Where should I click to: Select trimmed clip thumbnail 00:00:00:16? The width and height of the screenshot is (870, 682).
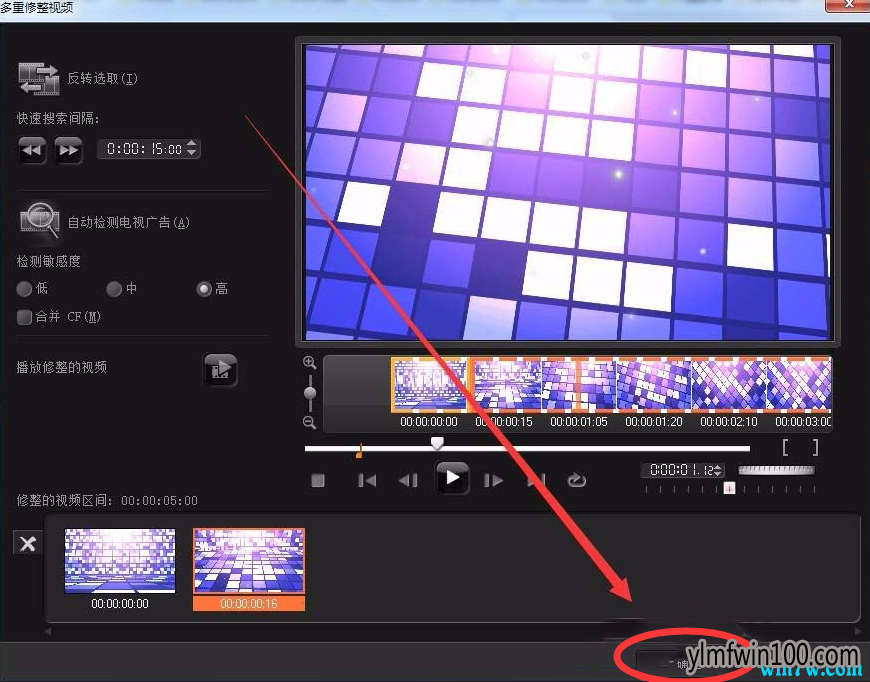(x=249, y=569)
